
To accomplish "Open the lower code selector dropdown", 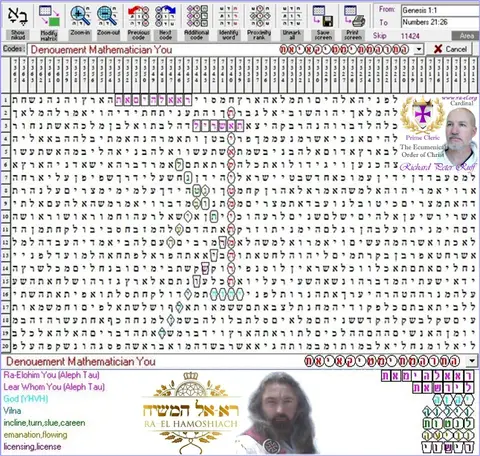I will [472, 361].
